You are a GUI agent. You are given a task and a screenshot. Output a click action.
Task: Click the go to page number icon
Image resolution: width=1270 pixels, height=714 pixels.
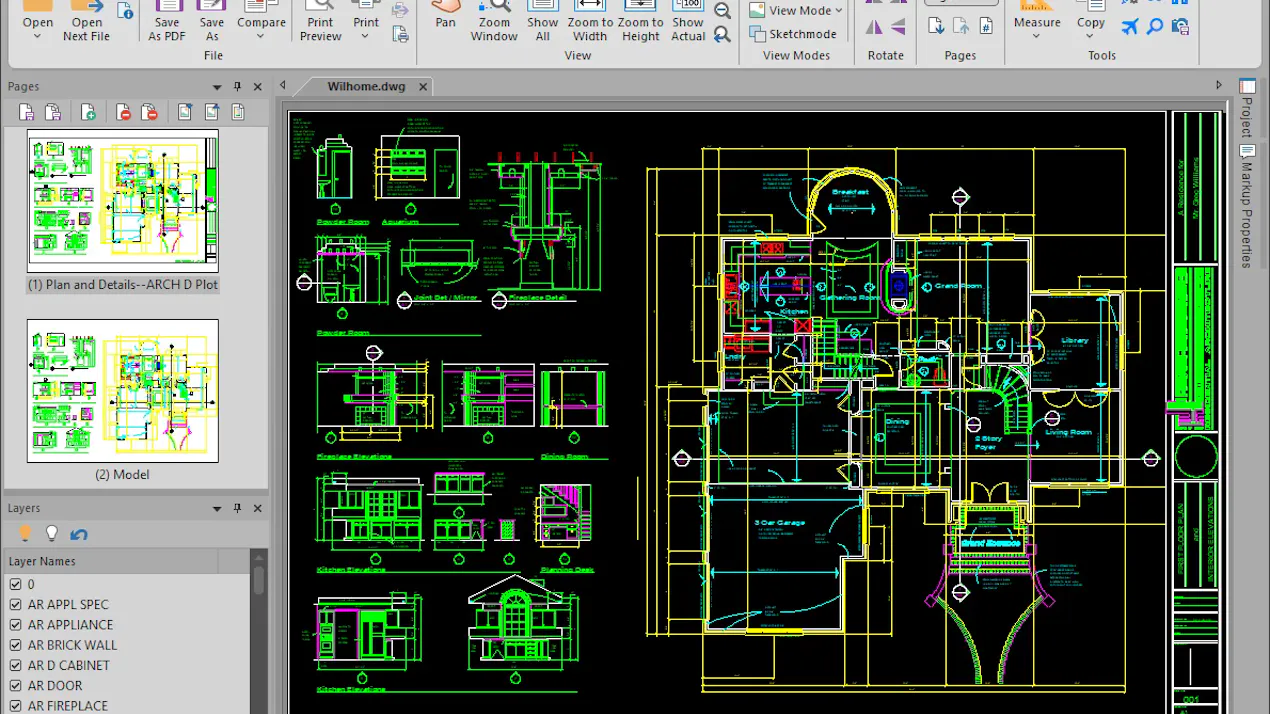click(x=985, y=27)
